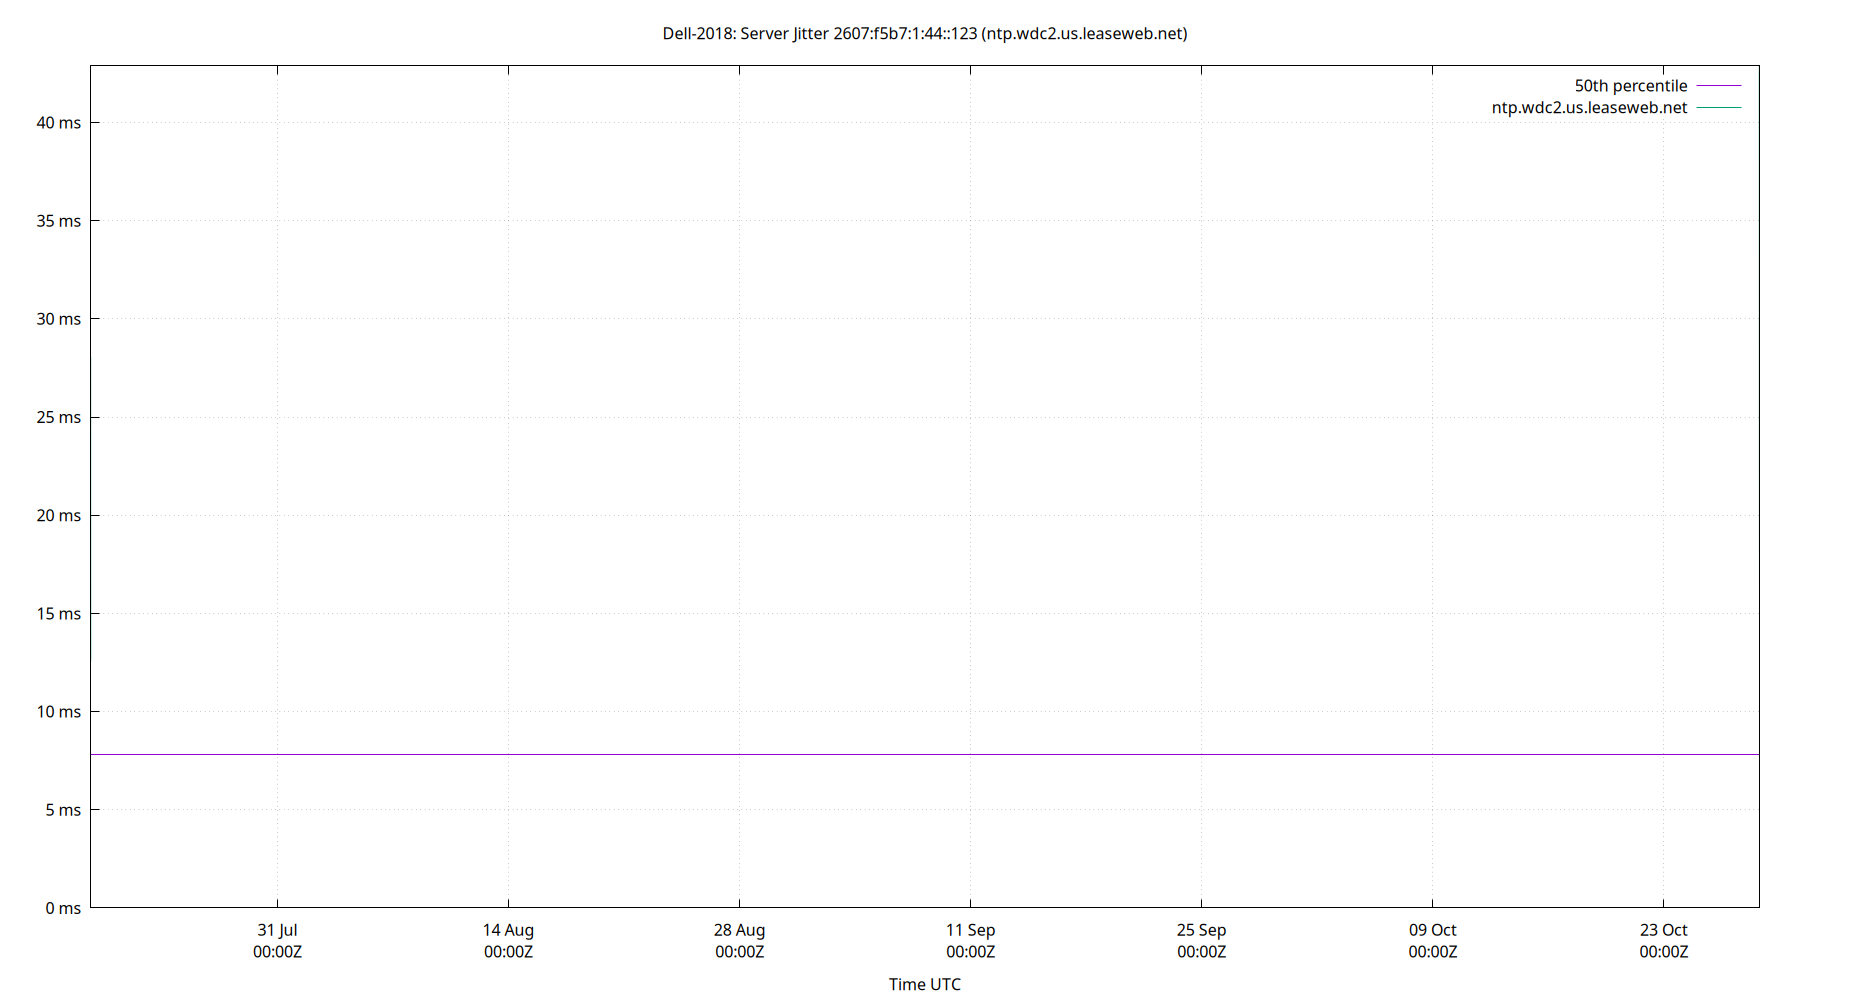Select the Time UTC axis label
This screenshot has height=1000, width=1850.
(x=924, y=984)
